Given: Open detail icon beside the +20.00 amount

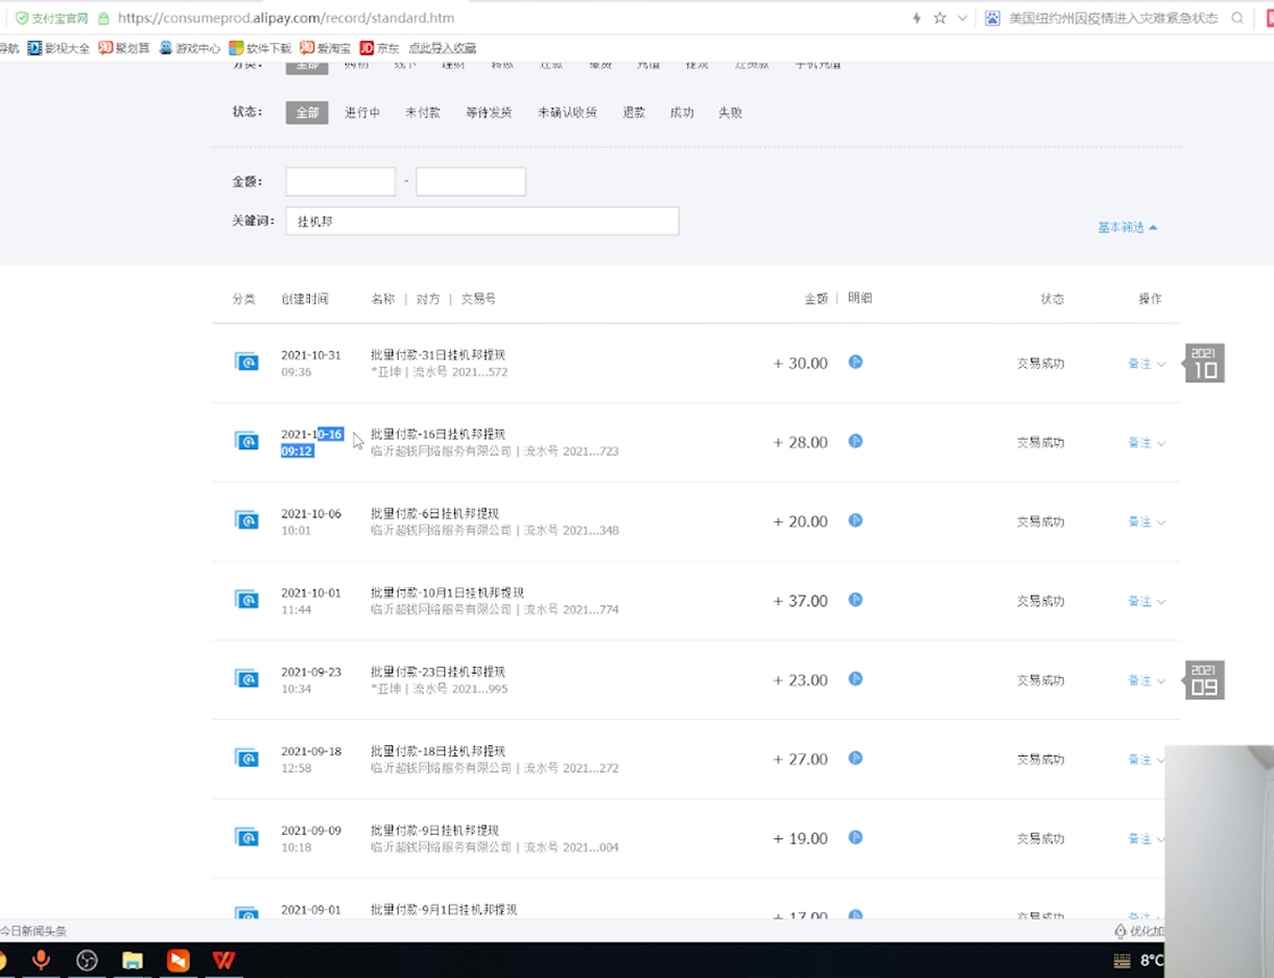Looking at the screenshot, I should point(855,520).
